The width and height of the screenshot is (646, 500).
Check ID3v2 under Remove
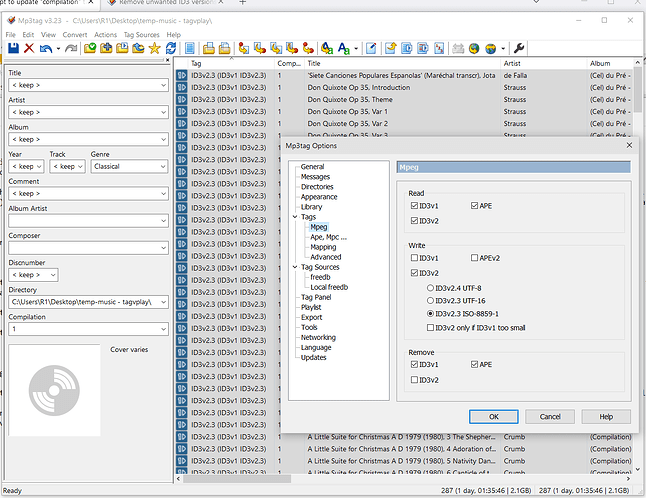point(414,380)
